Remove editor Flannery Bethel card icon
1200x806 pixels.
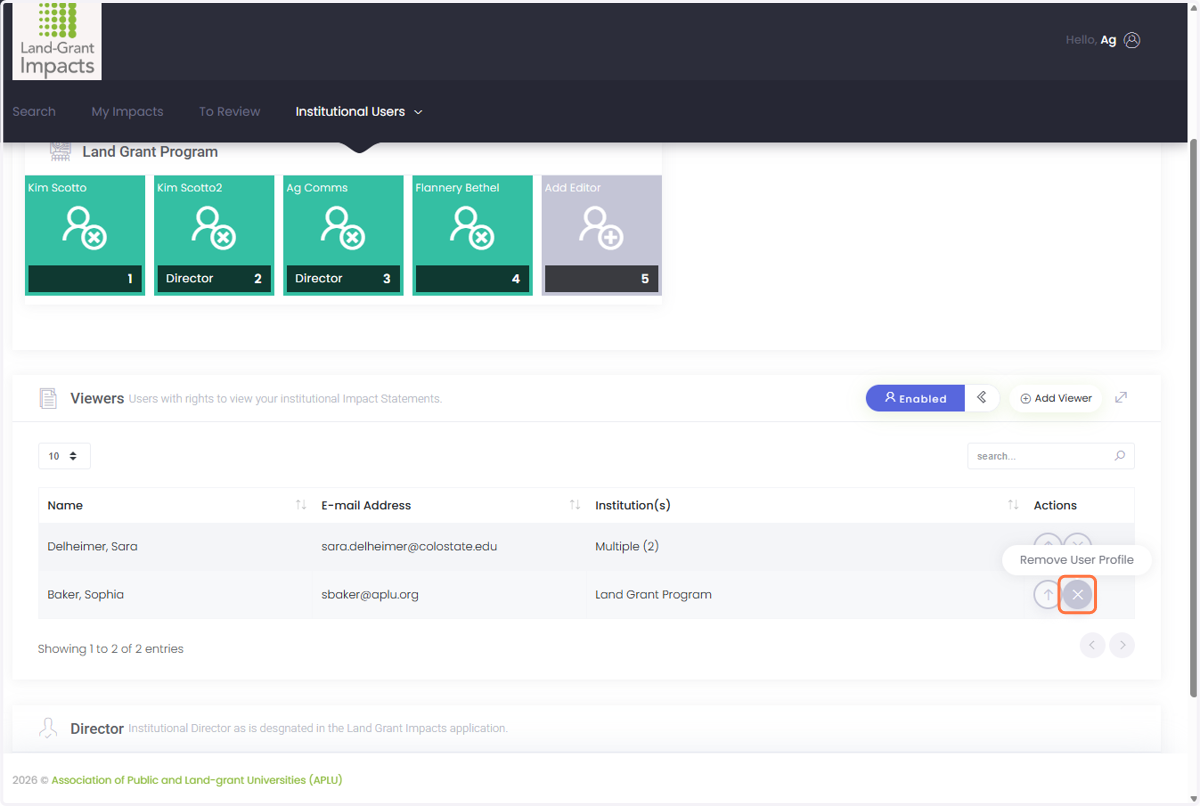tap(472, 227)
